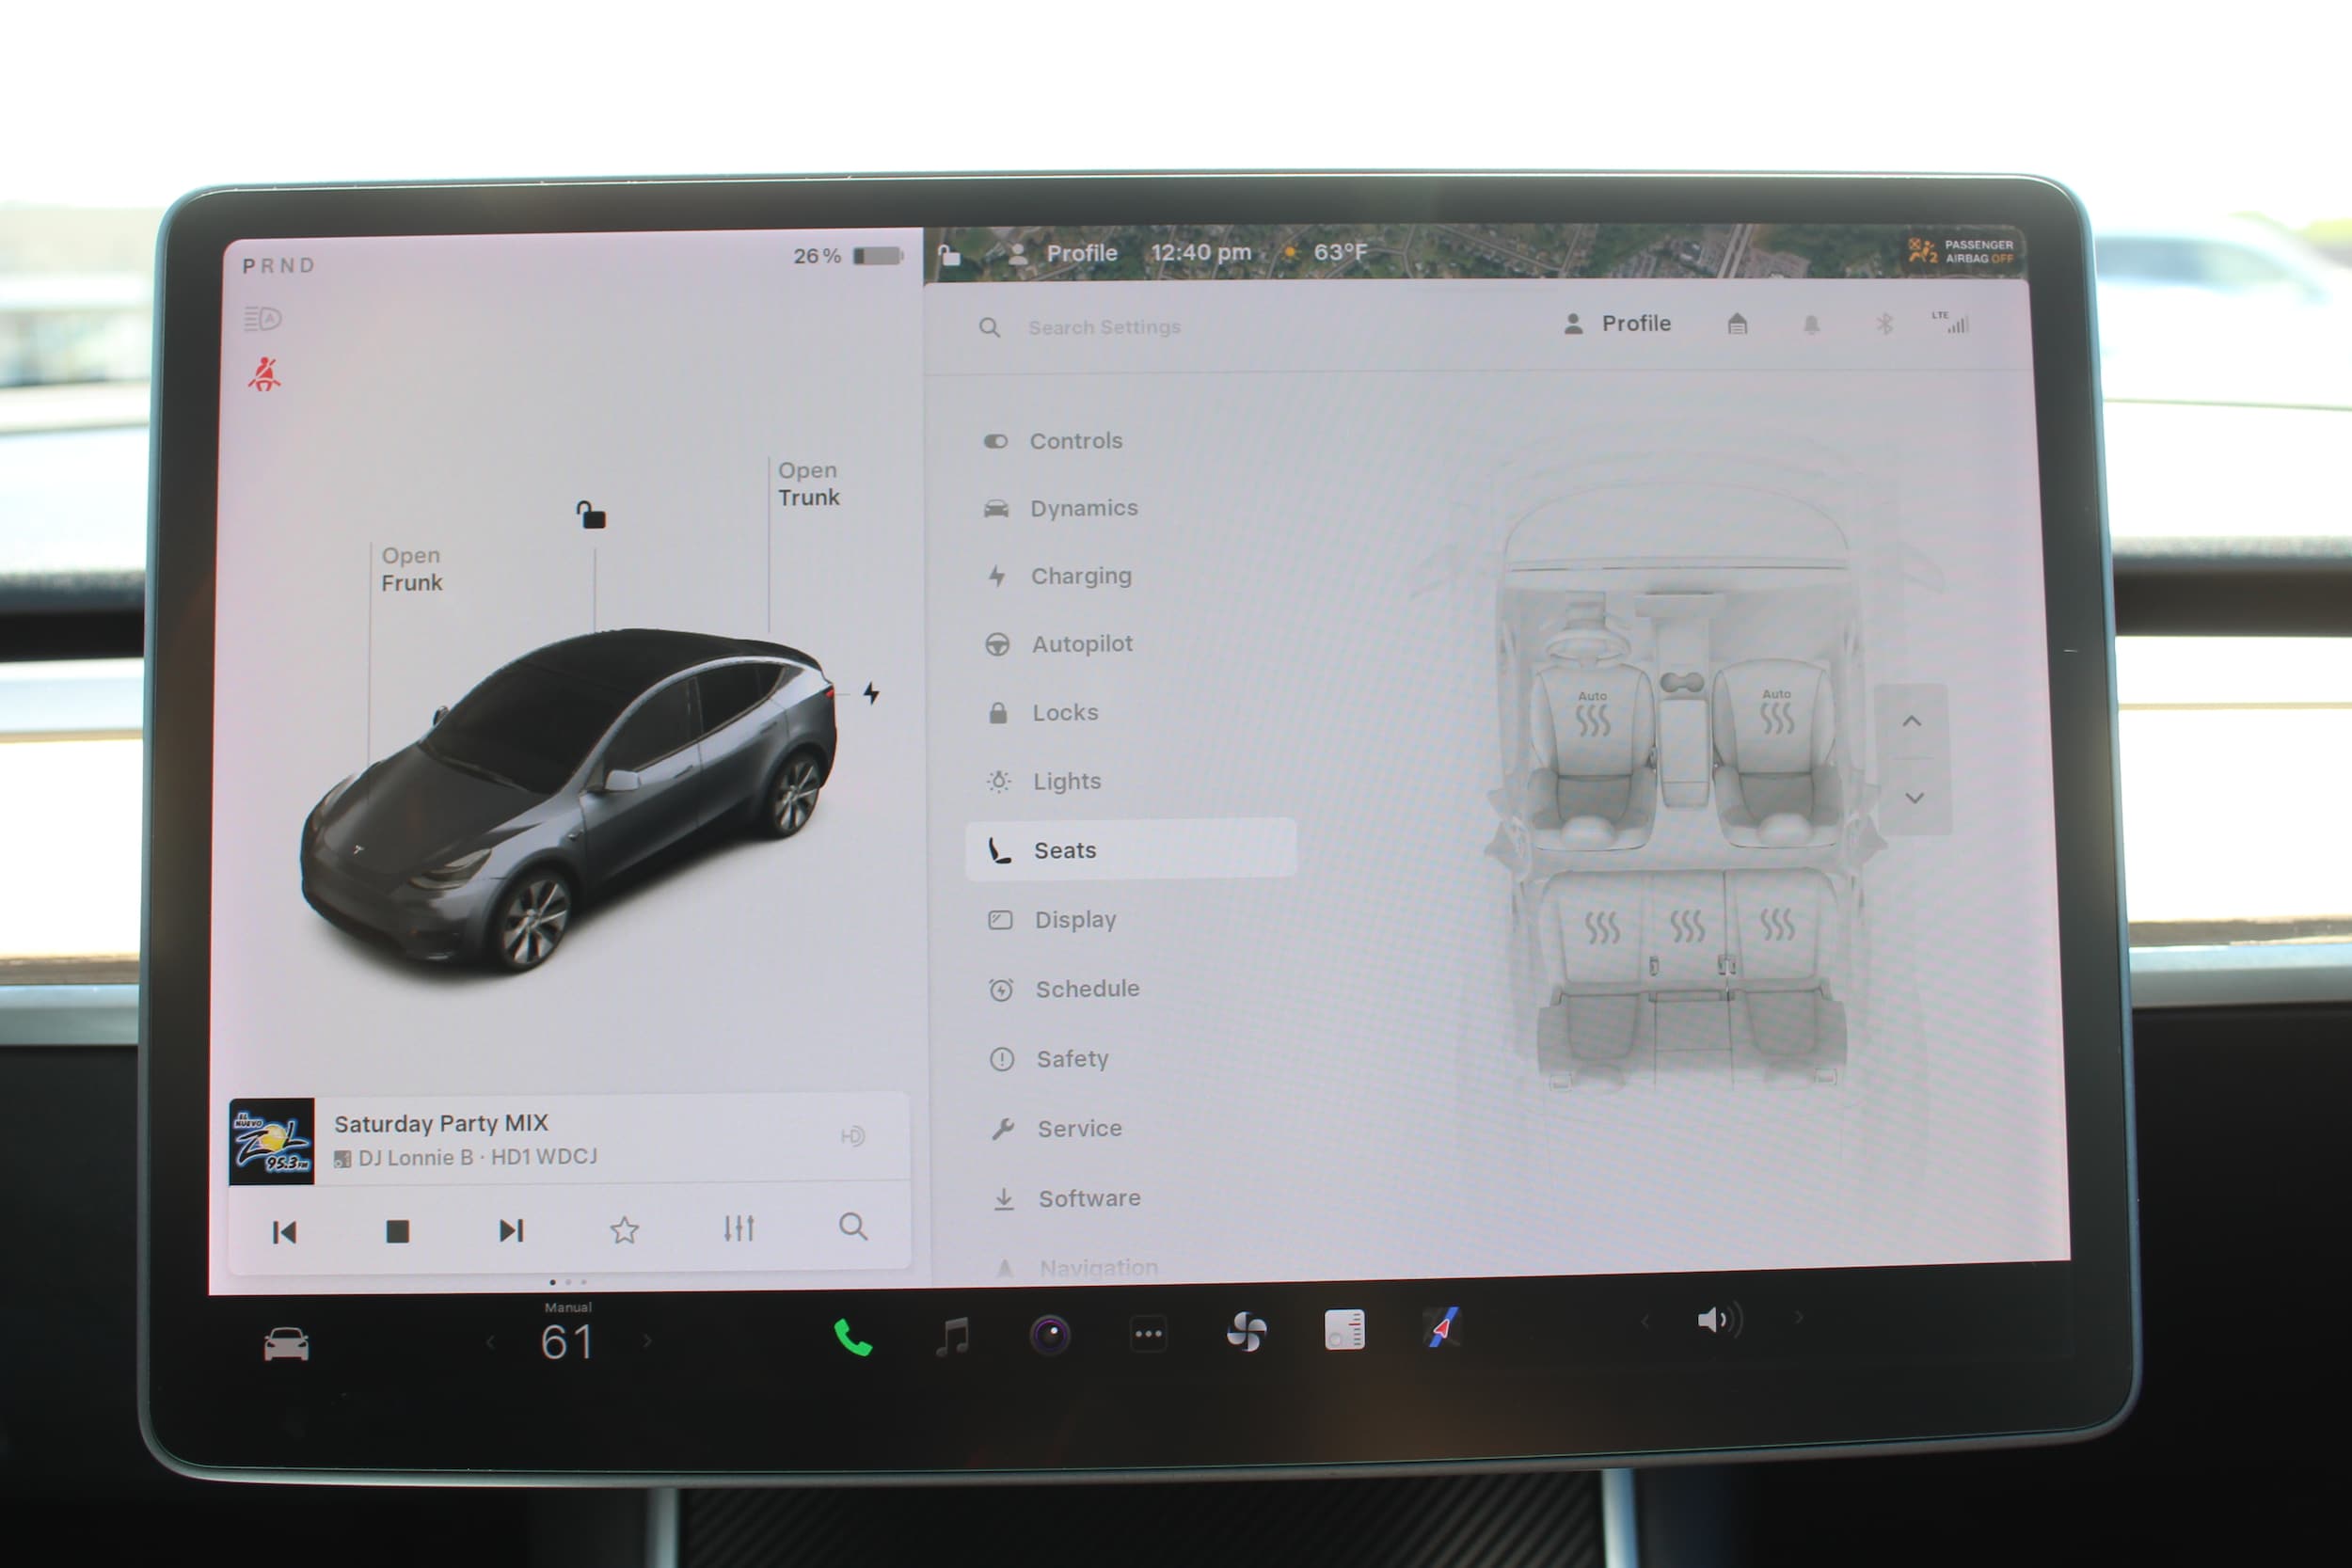Increase temperature with the right chevron
2352x1568 pixels.
tap(648, 1341)
